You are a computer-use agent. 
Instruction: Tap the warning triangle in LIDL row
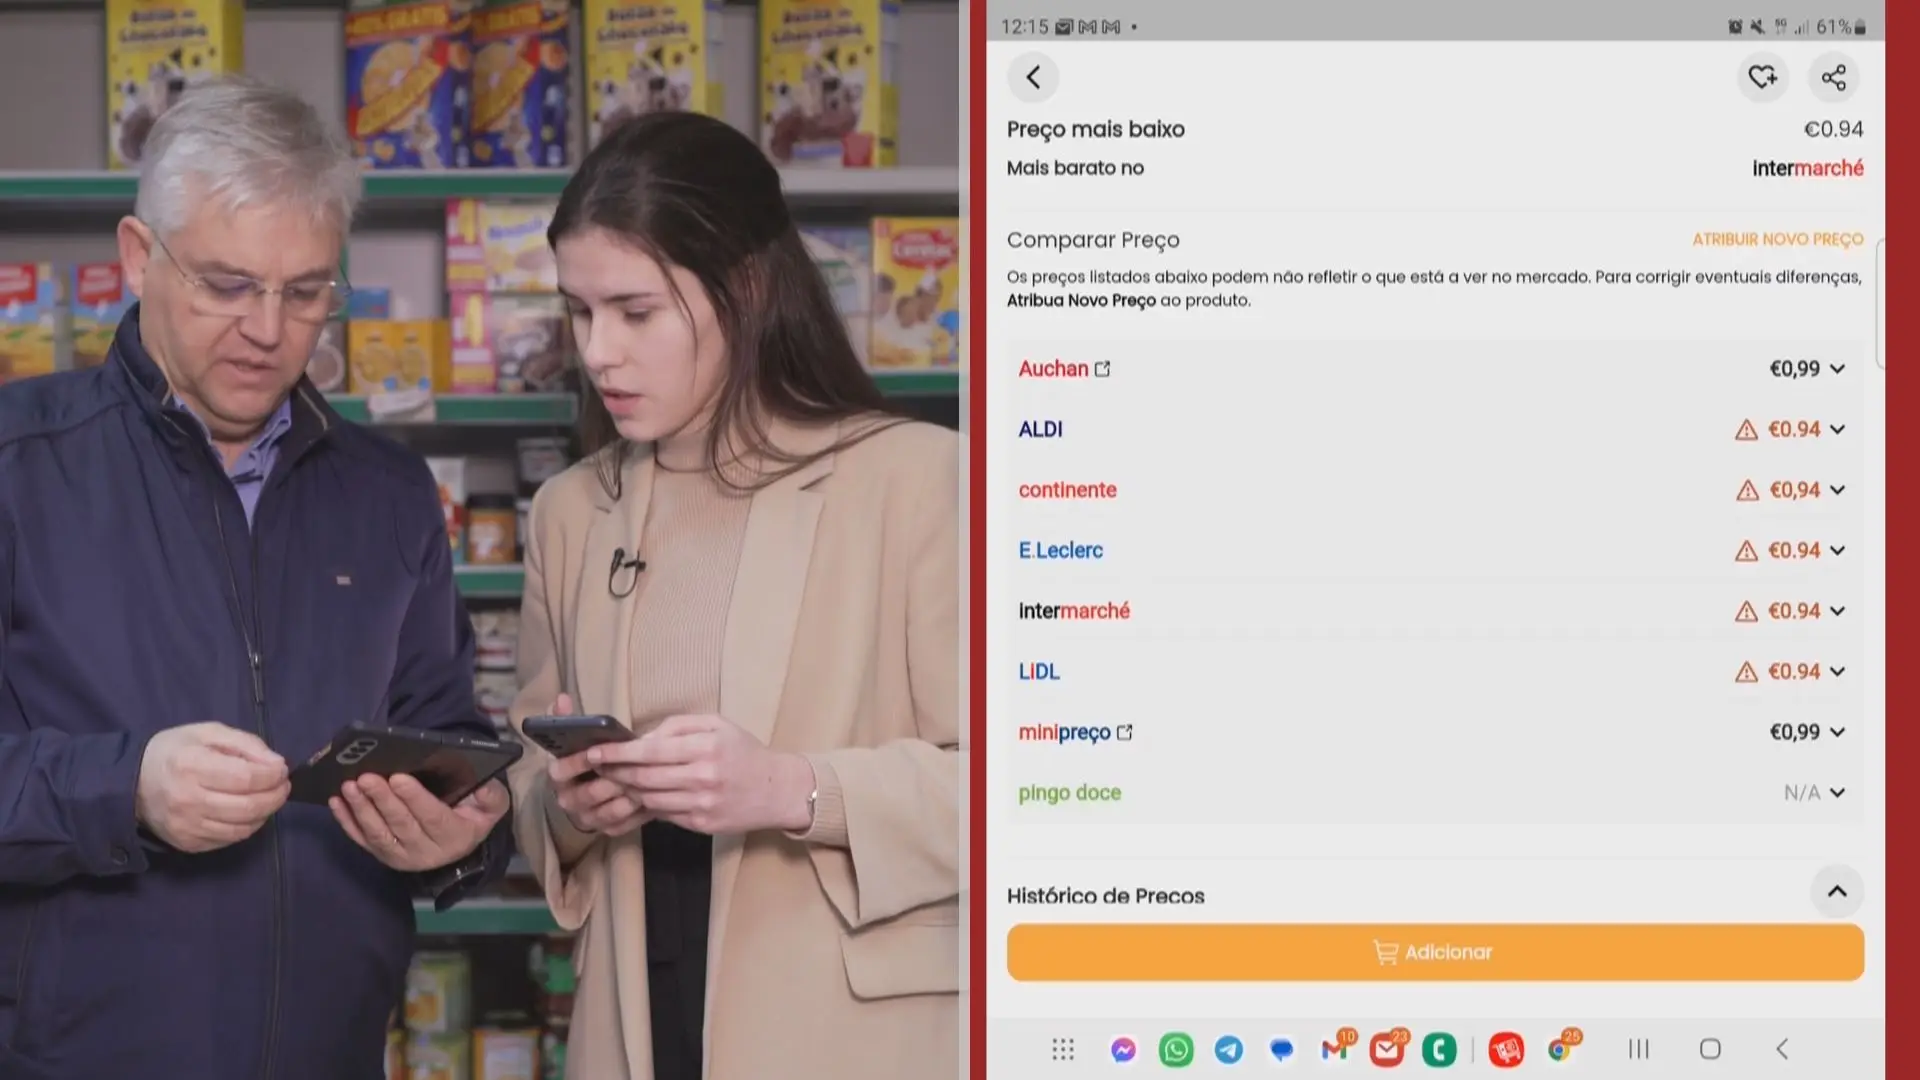1746,672
